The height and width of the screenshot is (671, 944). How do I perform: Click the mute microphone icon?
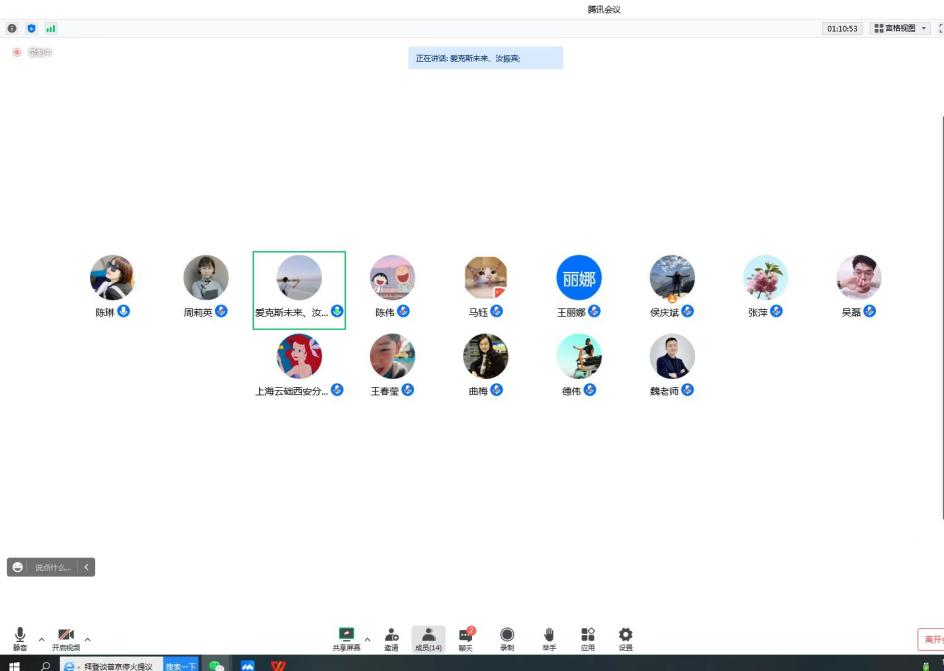click(x=20, y=636)
